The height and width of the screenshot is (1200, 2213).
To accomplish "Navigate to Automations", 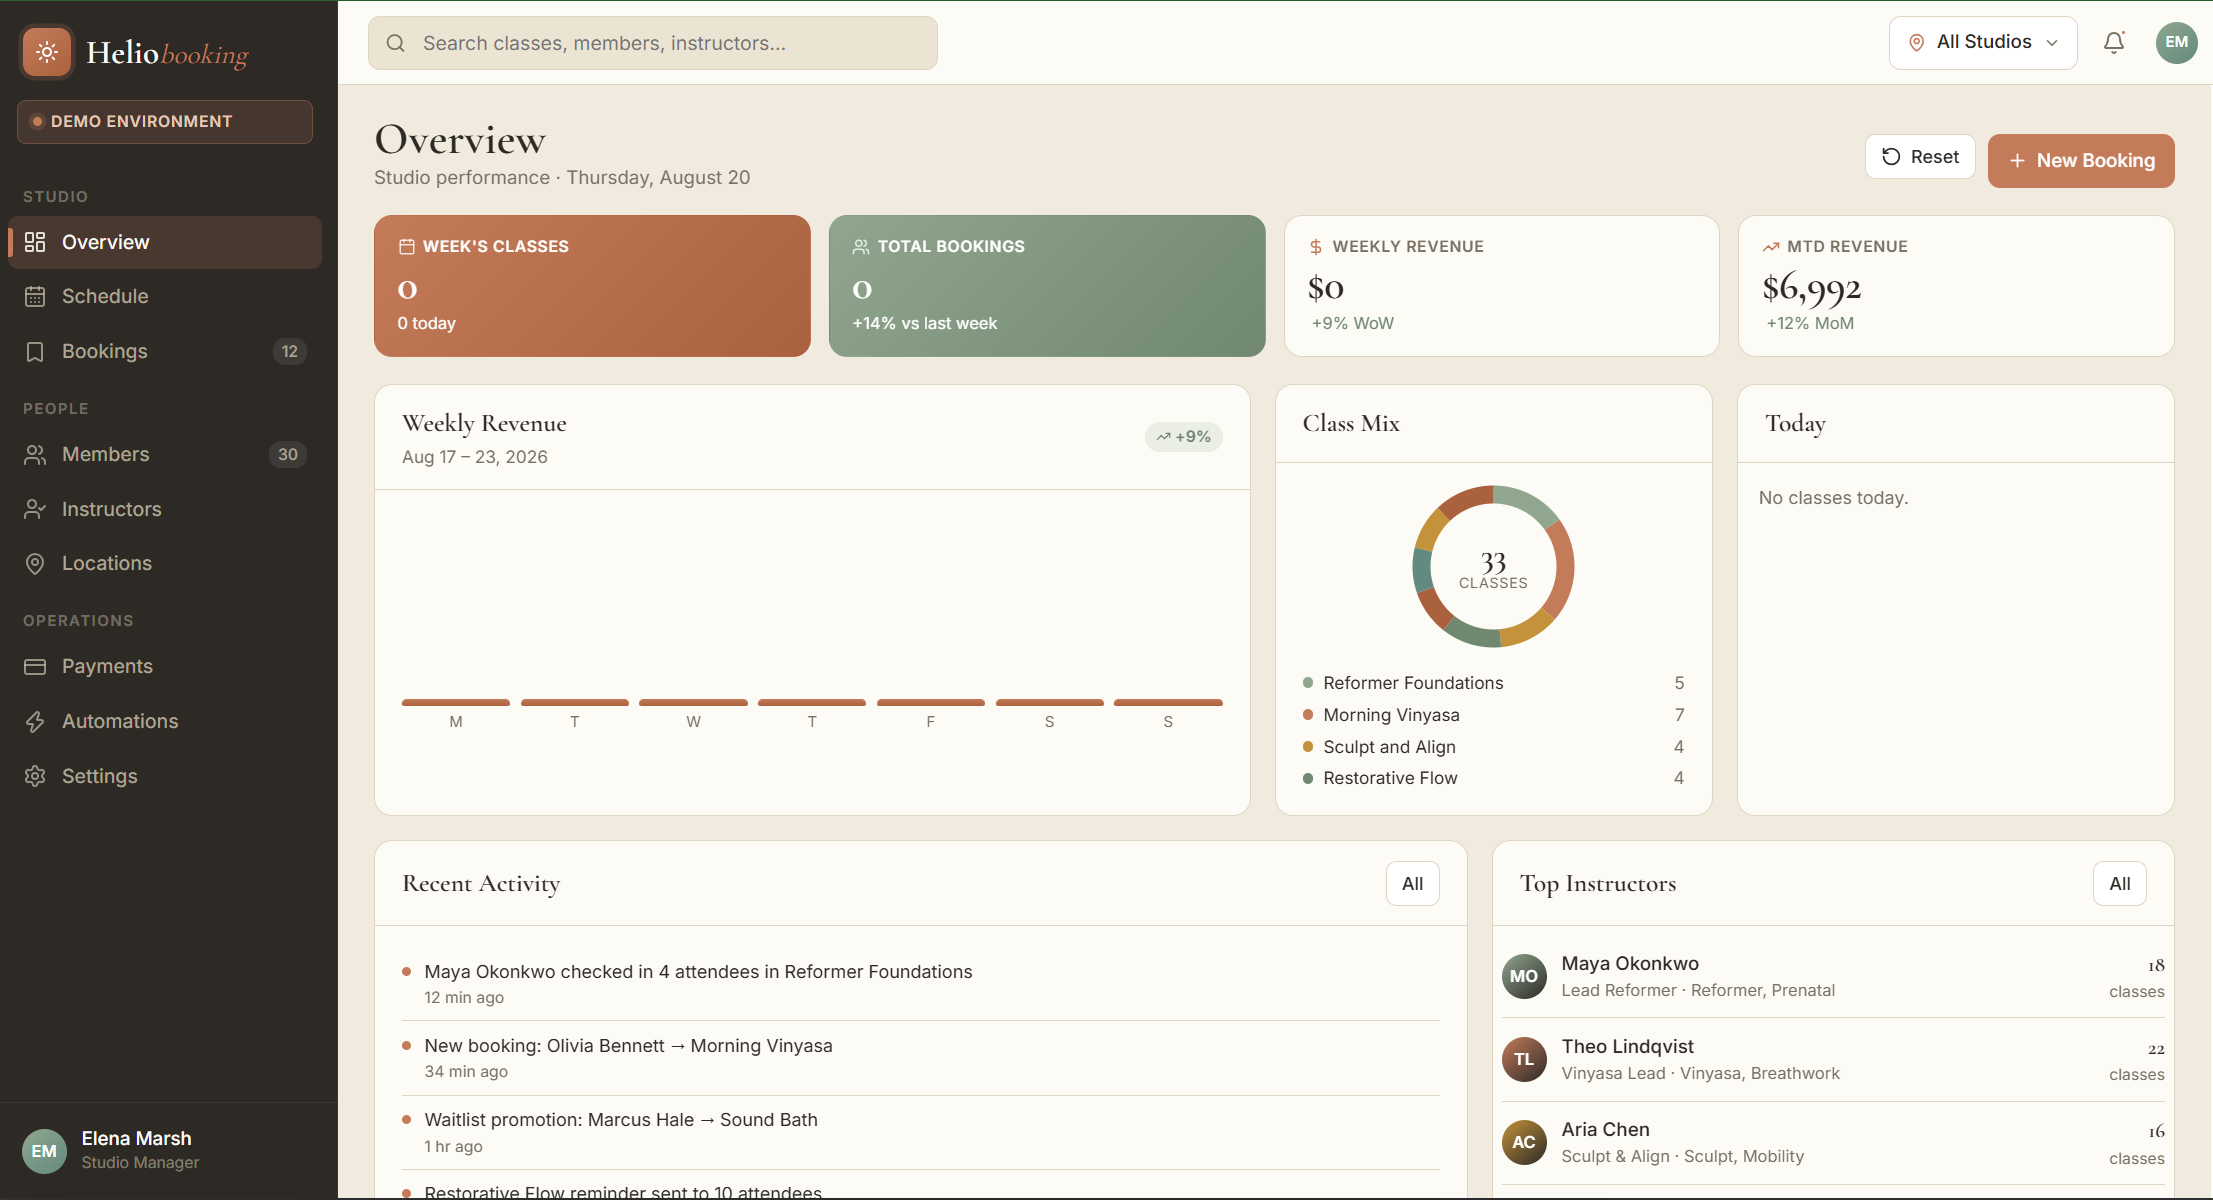I will click(165, 721).
